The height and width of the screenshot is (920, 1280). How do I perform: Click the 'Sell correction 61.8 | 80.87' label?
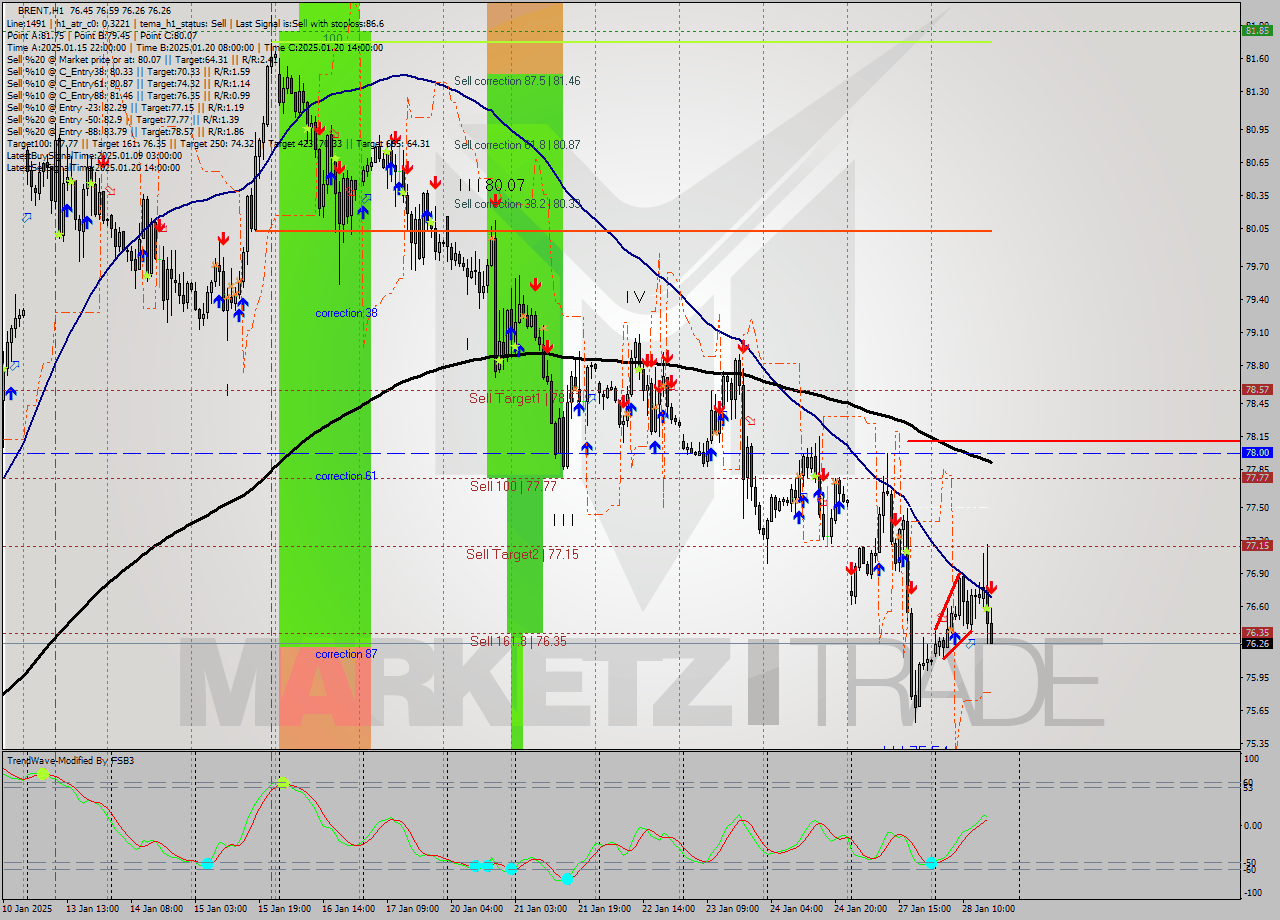tap(517, 145)
